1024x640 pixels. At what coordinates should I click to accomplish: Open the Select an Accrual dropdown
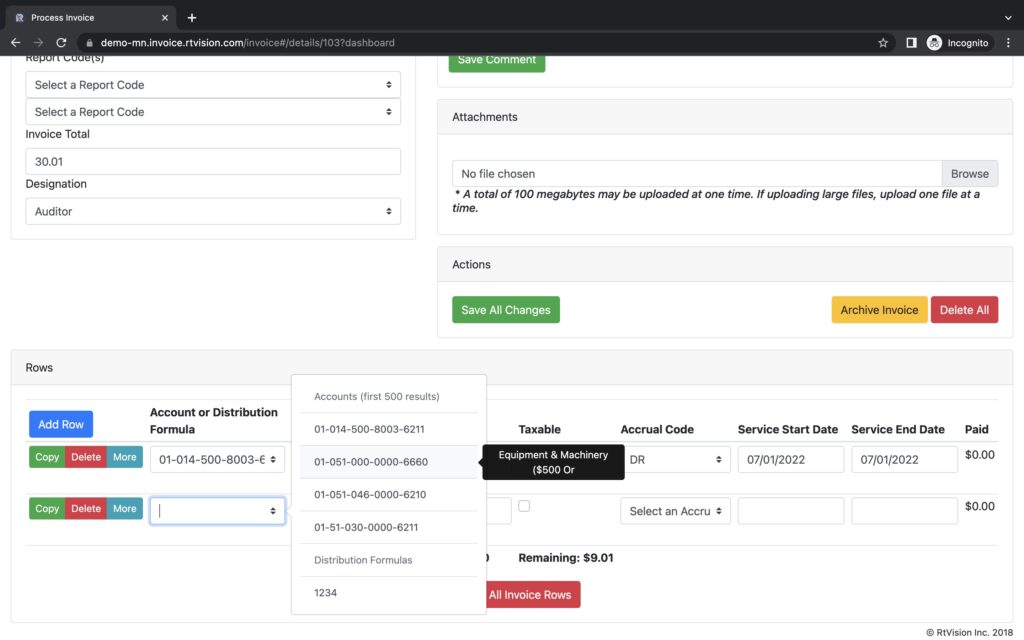click(x=675, y=510)
